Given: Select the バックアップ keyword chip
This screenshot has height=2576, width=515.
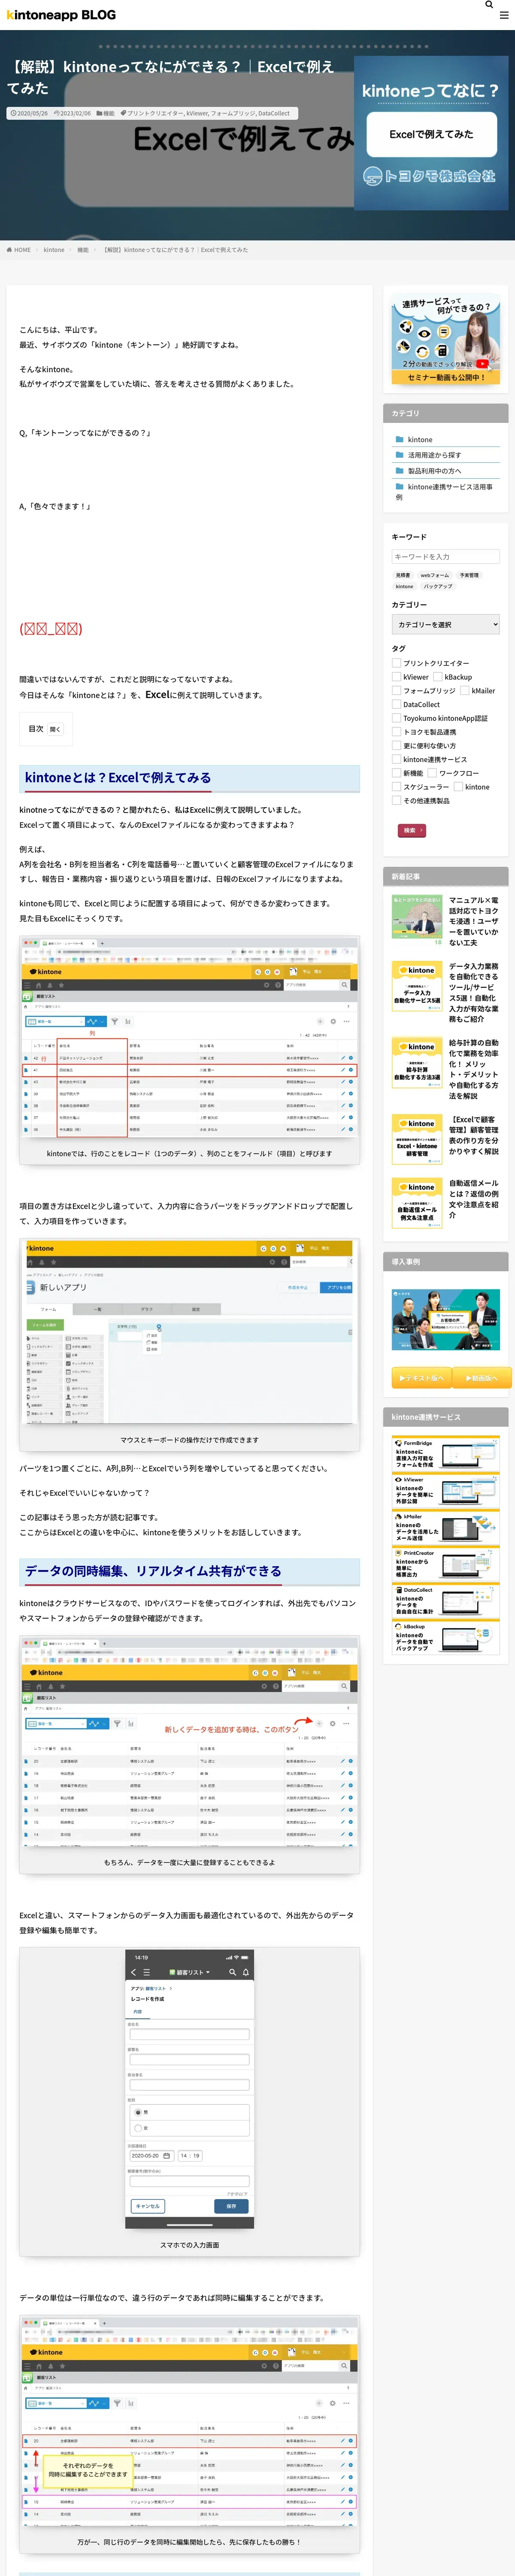Looking at the screenshot, I should (438, 587).
